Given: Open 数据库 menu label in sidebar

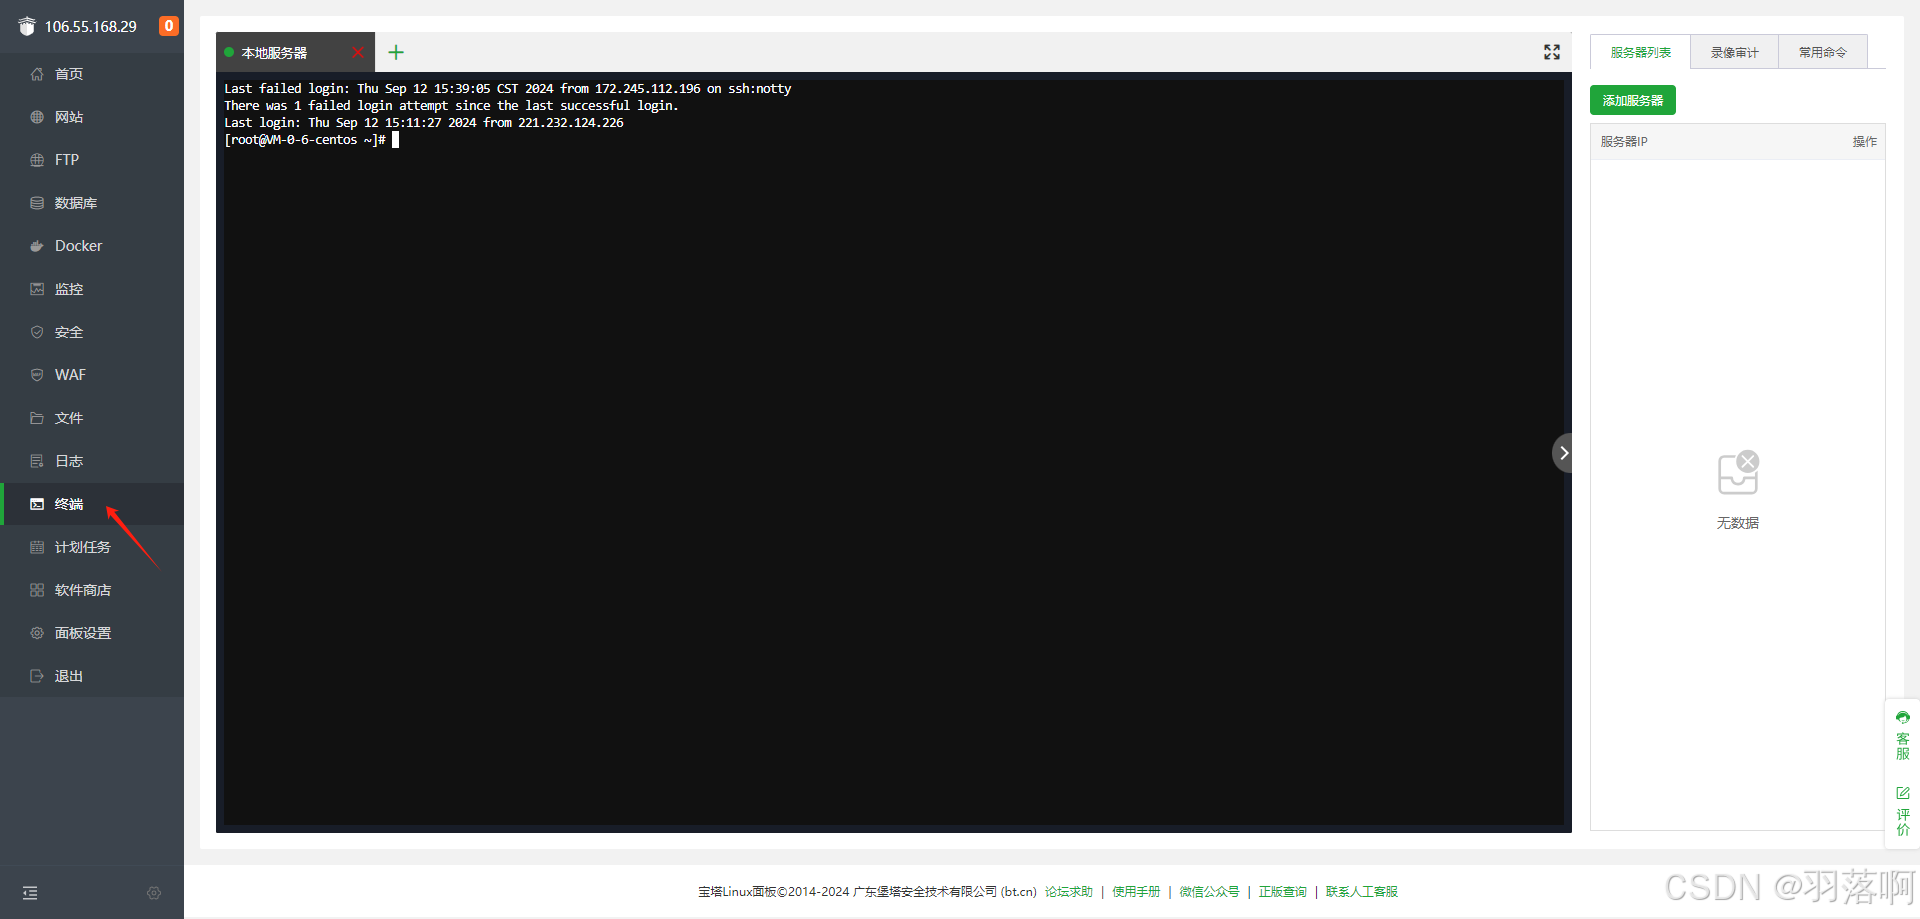Looking at the screenshot, I should click(76, 203).
